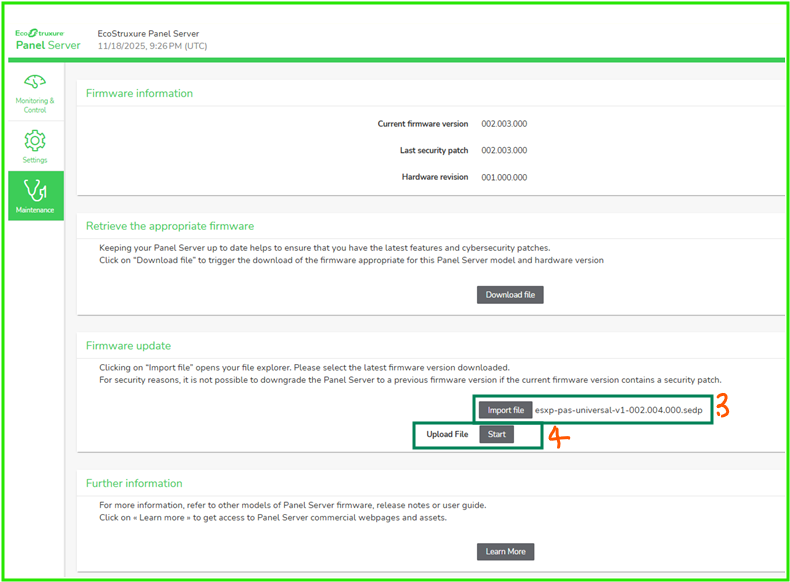Screen dimensions: 790x582
Task: Click the sentence starting Keeping your Panel Server
Action: [324, 248]
